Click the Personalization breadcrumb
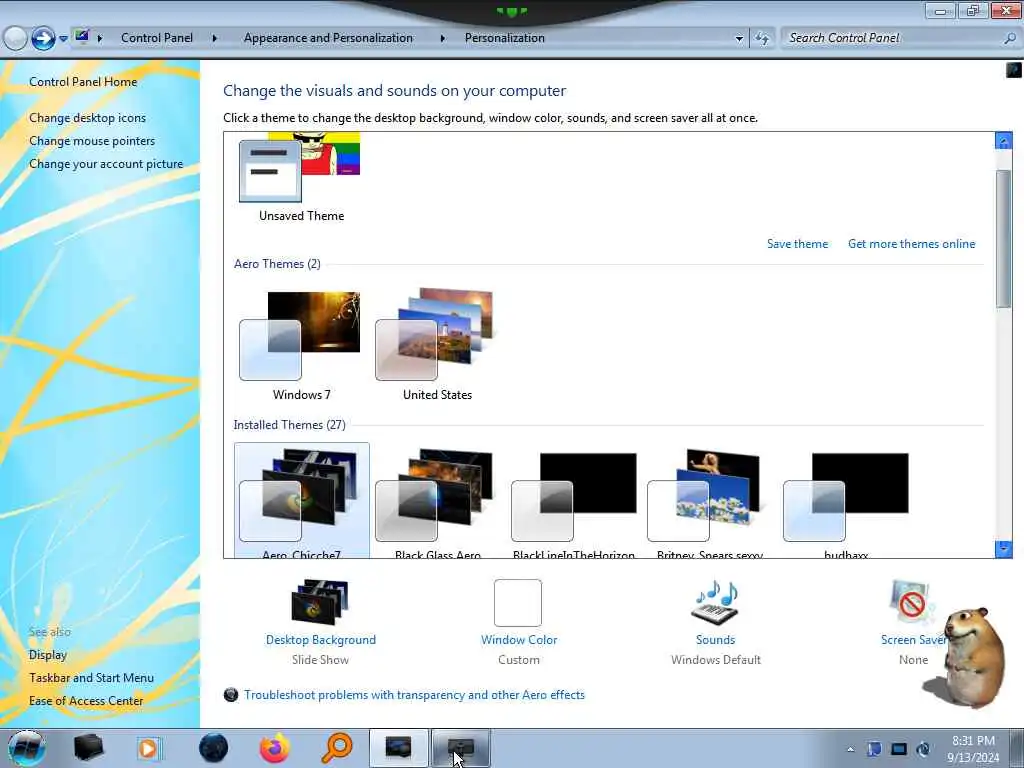 click(x=504, y=38)
